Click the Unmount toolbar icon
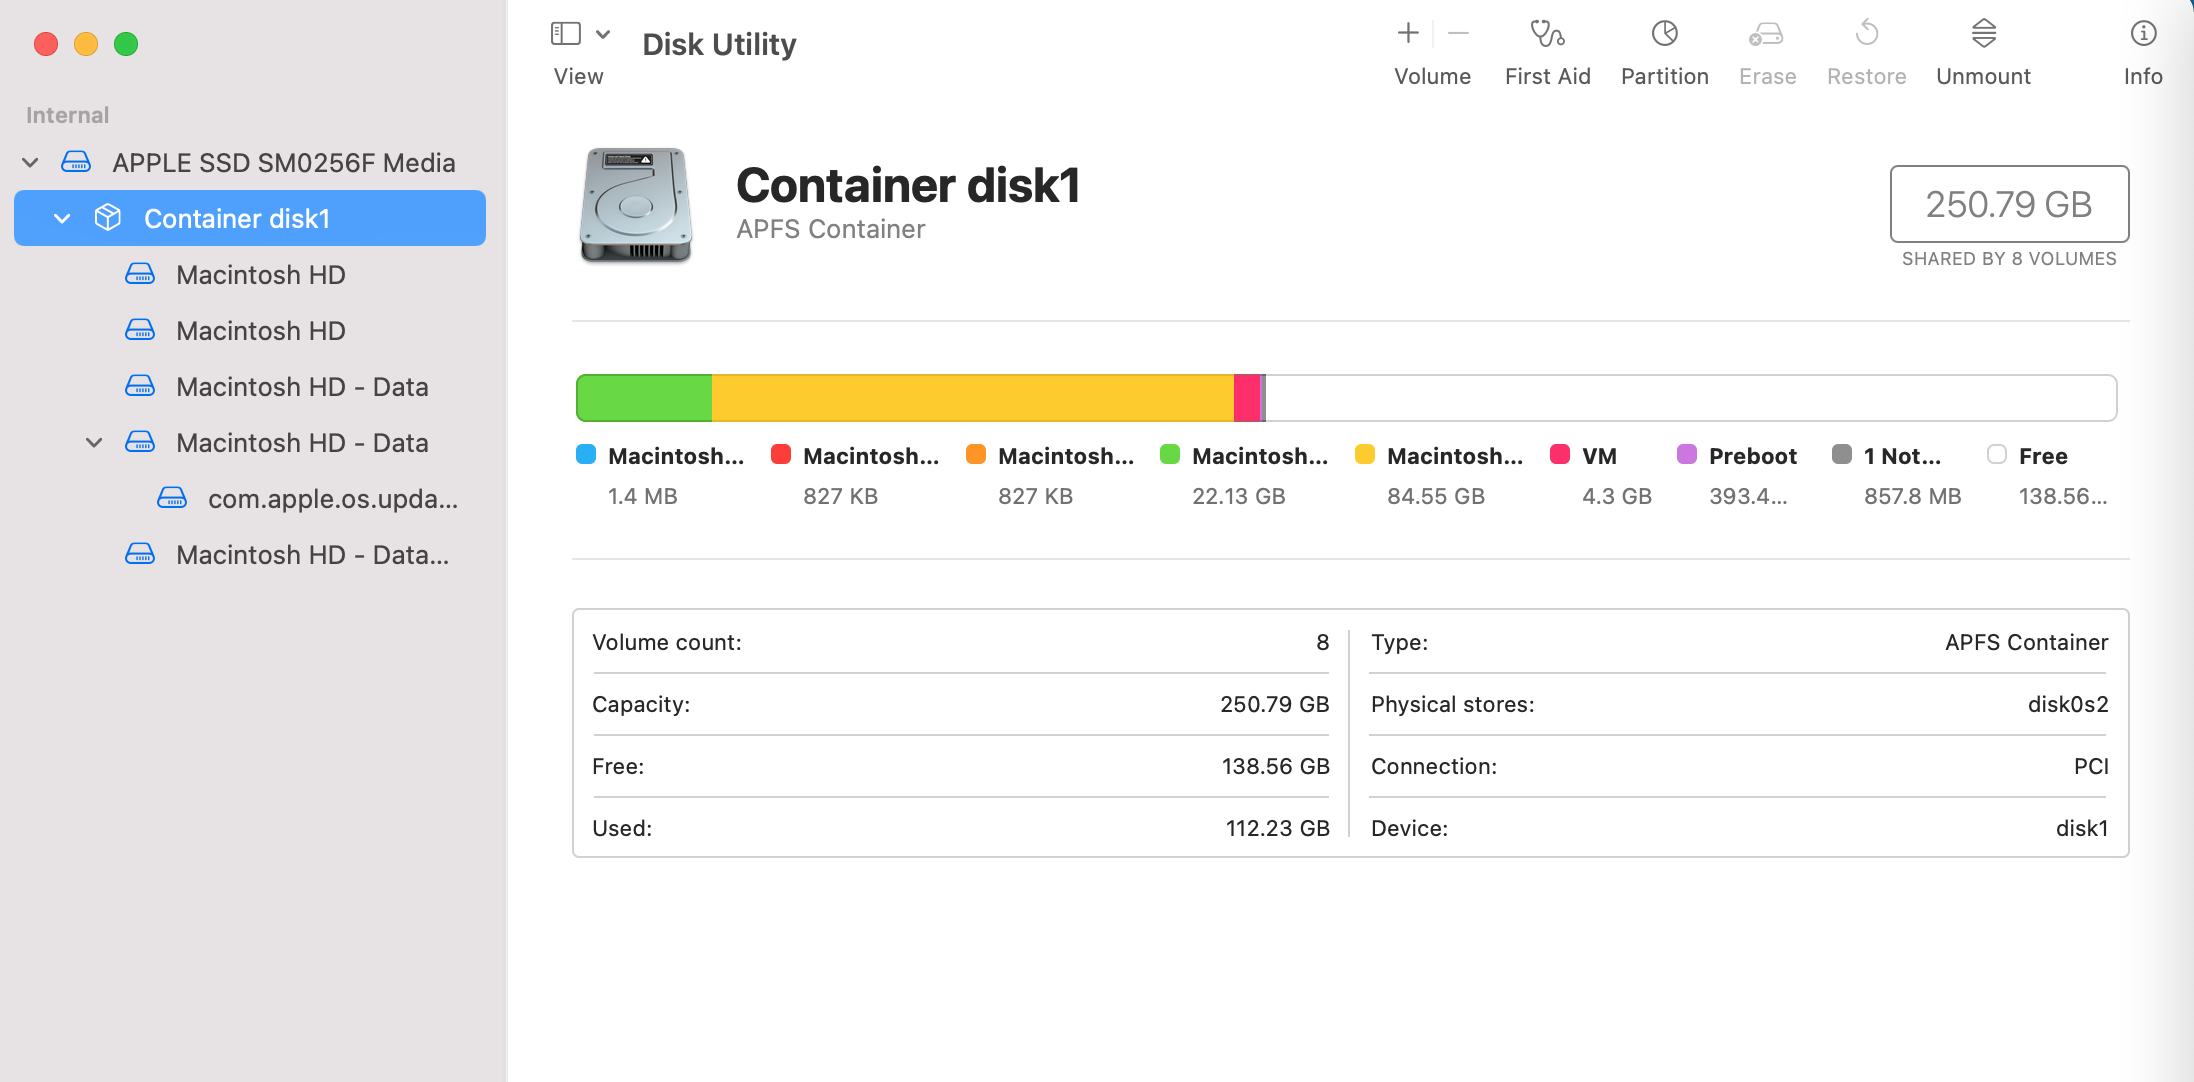 1983,35
